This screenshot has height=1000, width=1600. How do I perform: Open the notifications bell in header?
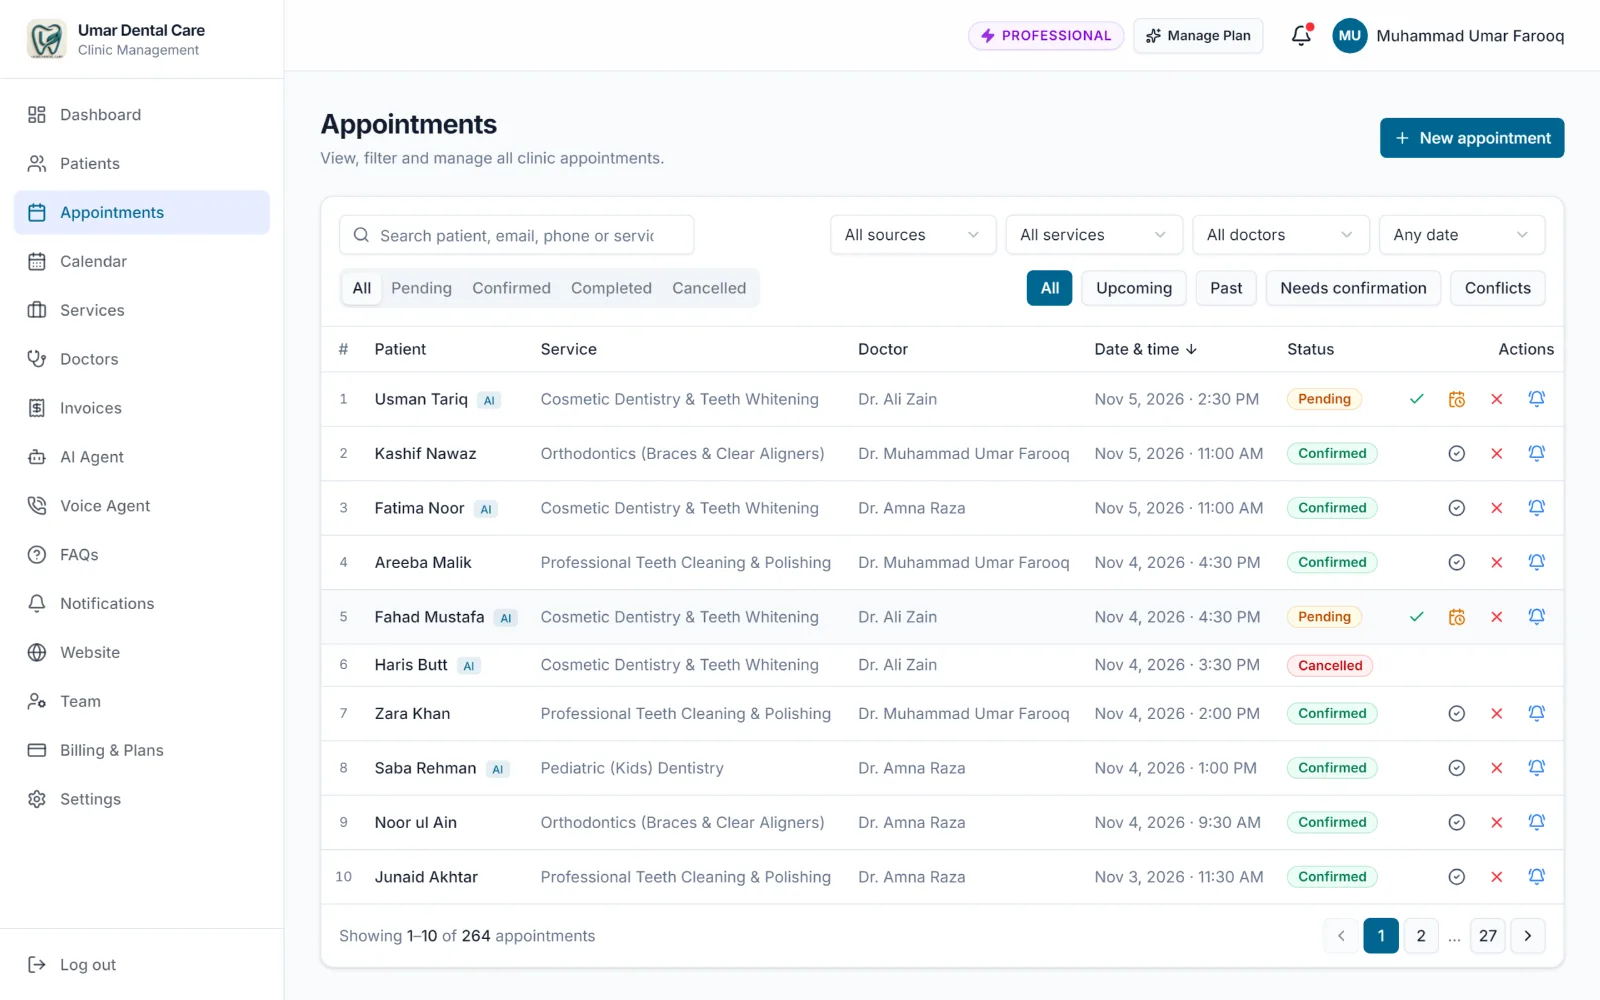click(1301, 36)
